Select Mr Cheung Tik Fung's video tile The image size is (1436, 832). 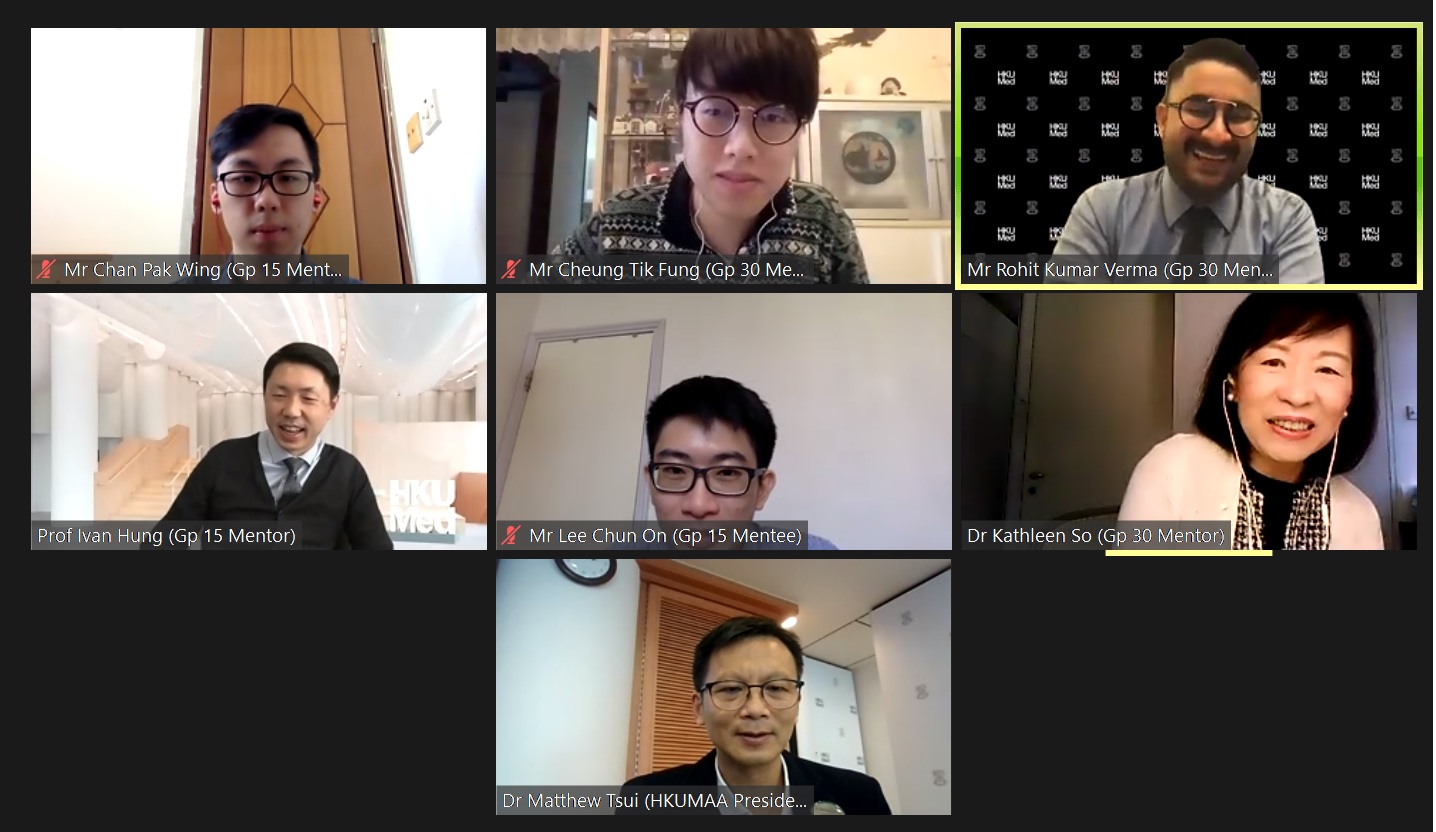coord(723,156)
